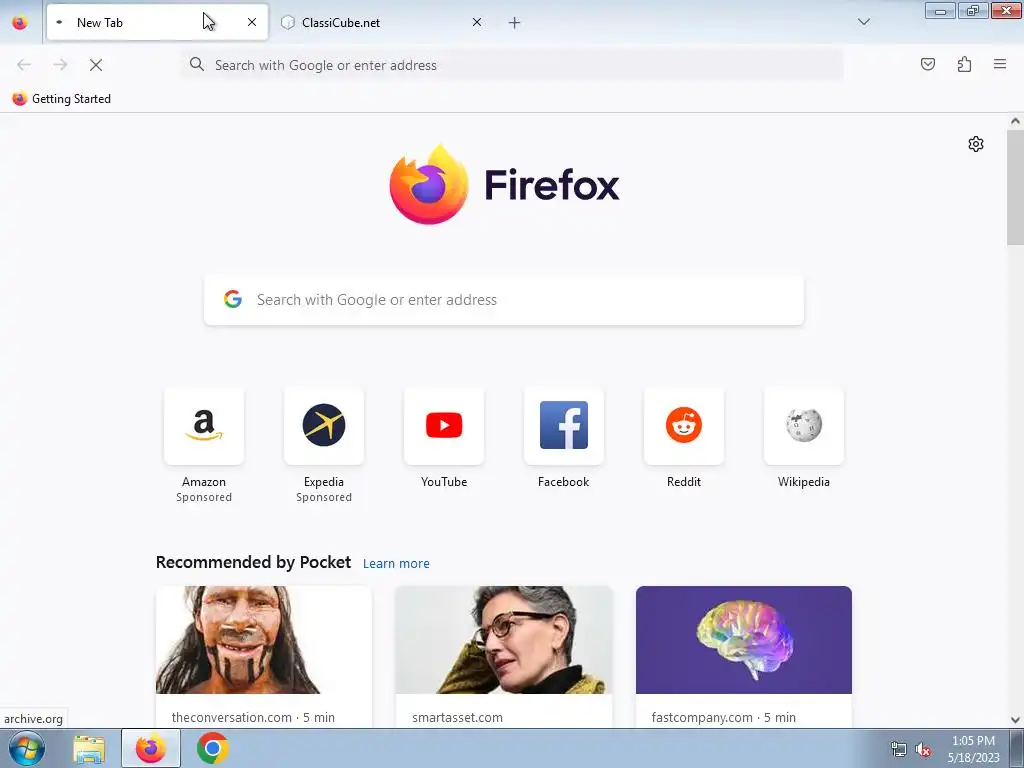
Task: Click the network tray icon
Action: 899,749
